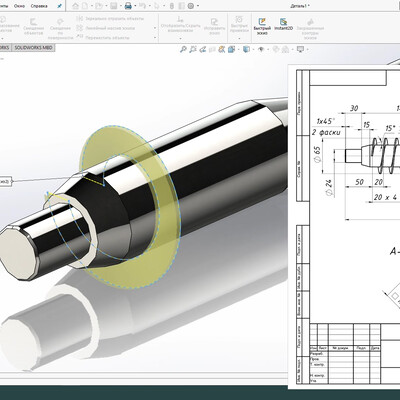This screenshot has height=400, width=400.
Task: Toggle Заштрихованные контуры эскиза
Action: [x=310, y=29]
